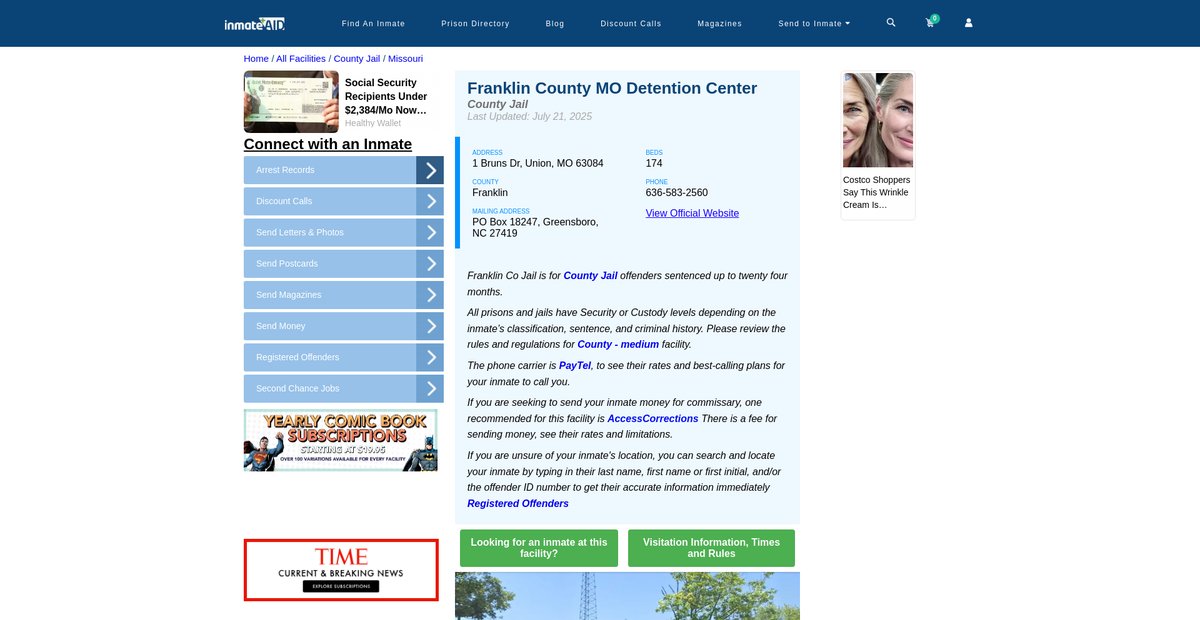Open the PayTel phone carrier link

575,366
